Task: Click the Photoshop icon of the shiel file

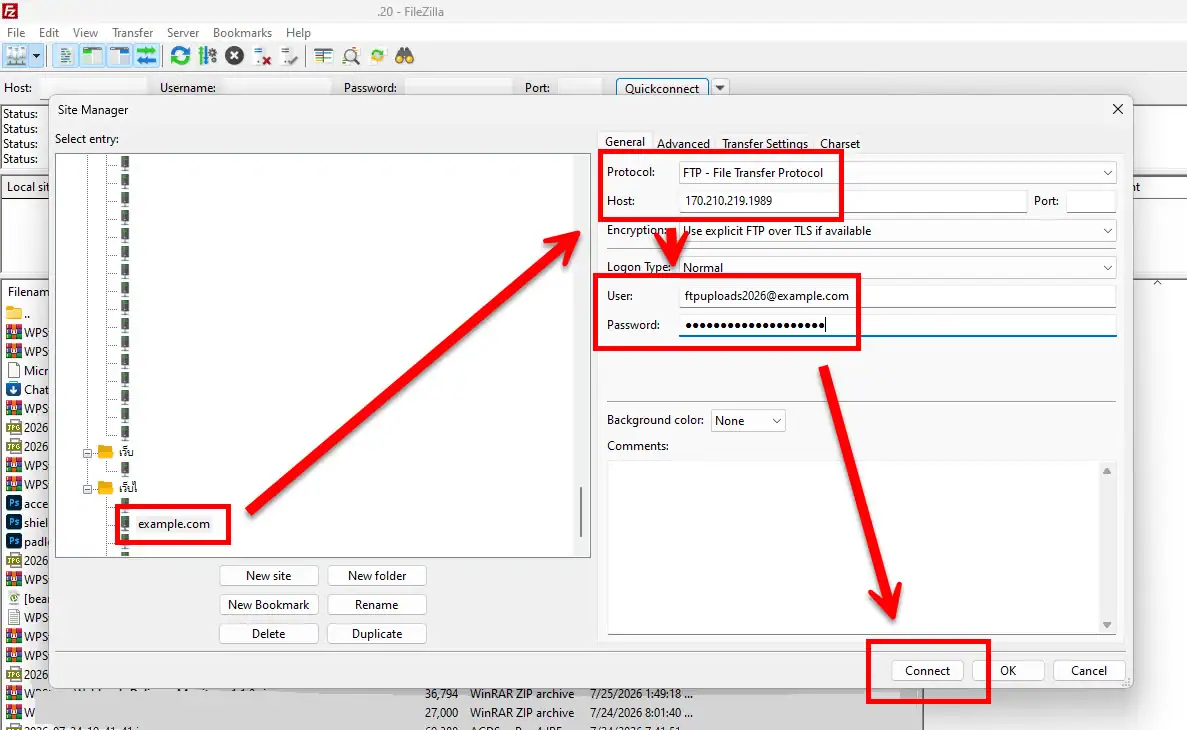Action: [x=14, y=523]
